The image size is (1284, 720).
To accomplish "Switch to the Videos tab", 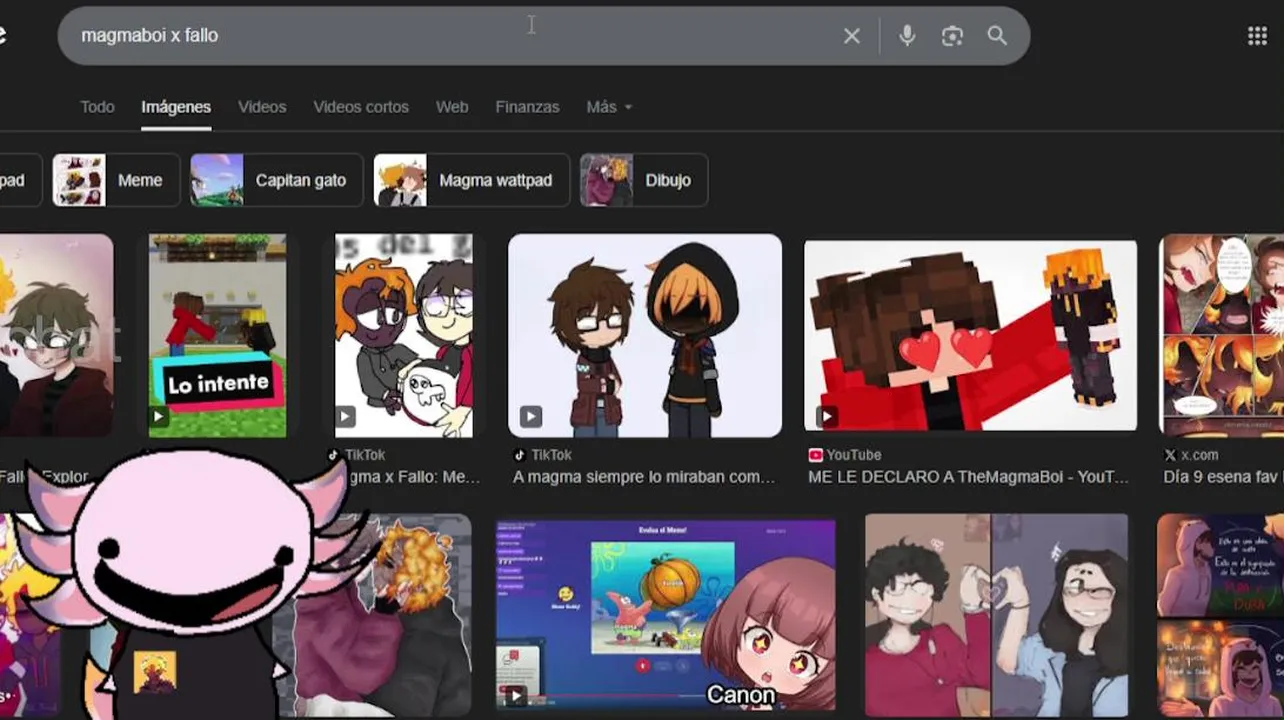I will 262,107.
